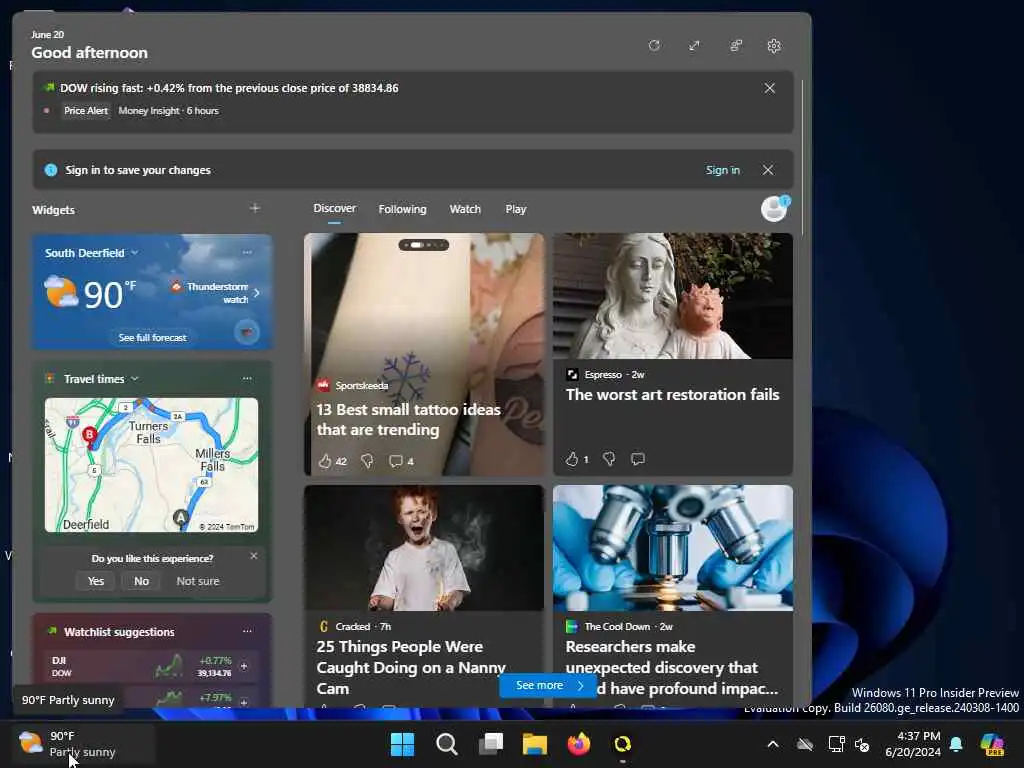Image resolution: width=1024 pixels, height=768 pixels.
Task: Choose Not sure for experience prompt
Action: (198, 581)
